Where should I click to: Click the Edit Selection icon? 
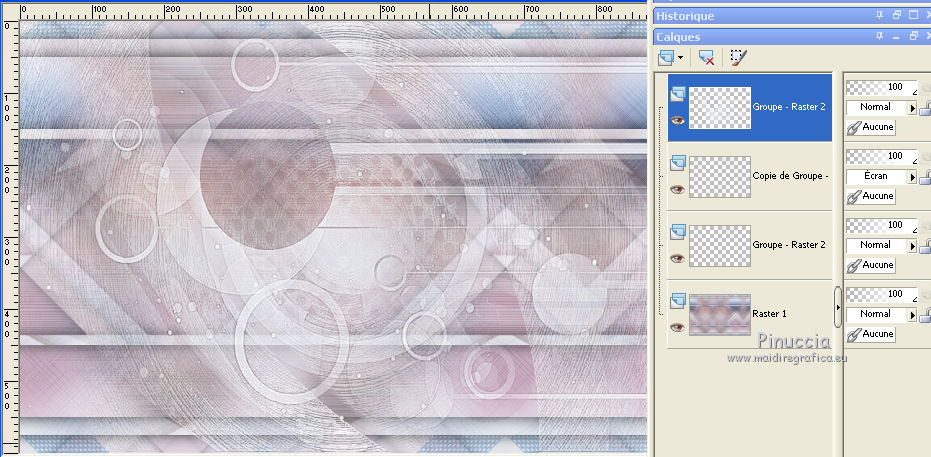click(738, 58)
